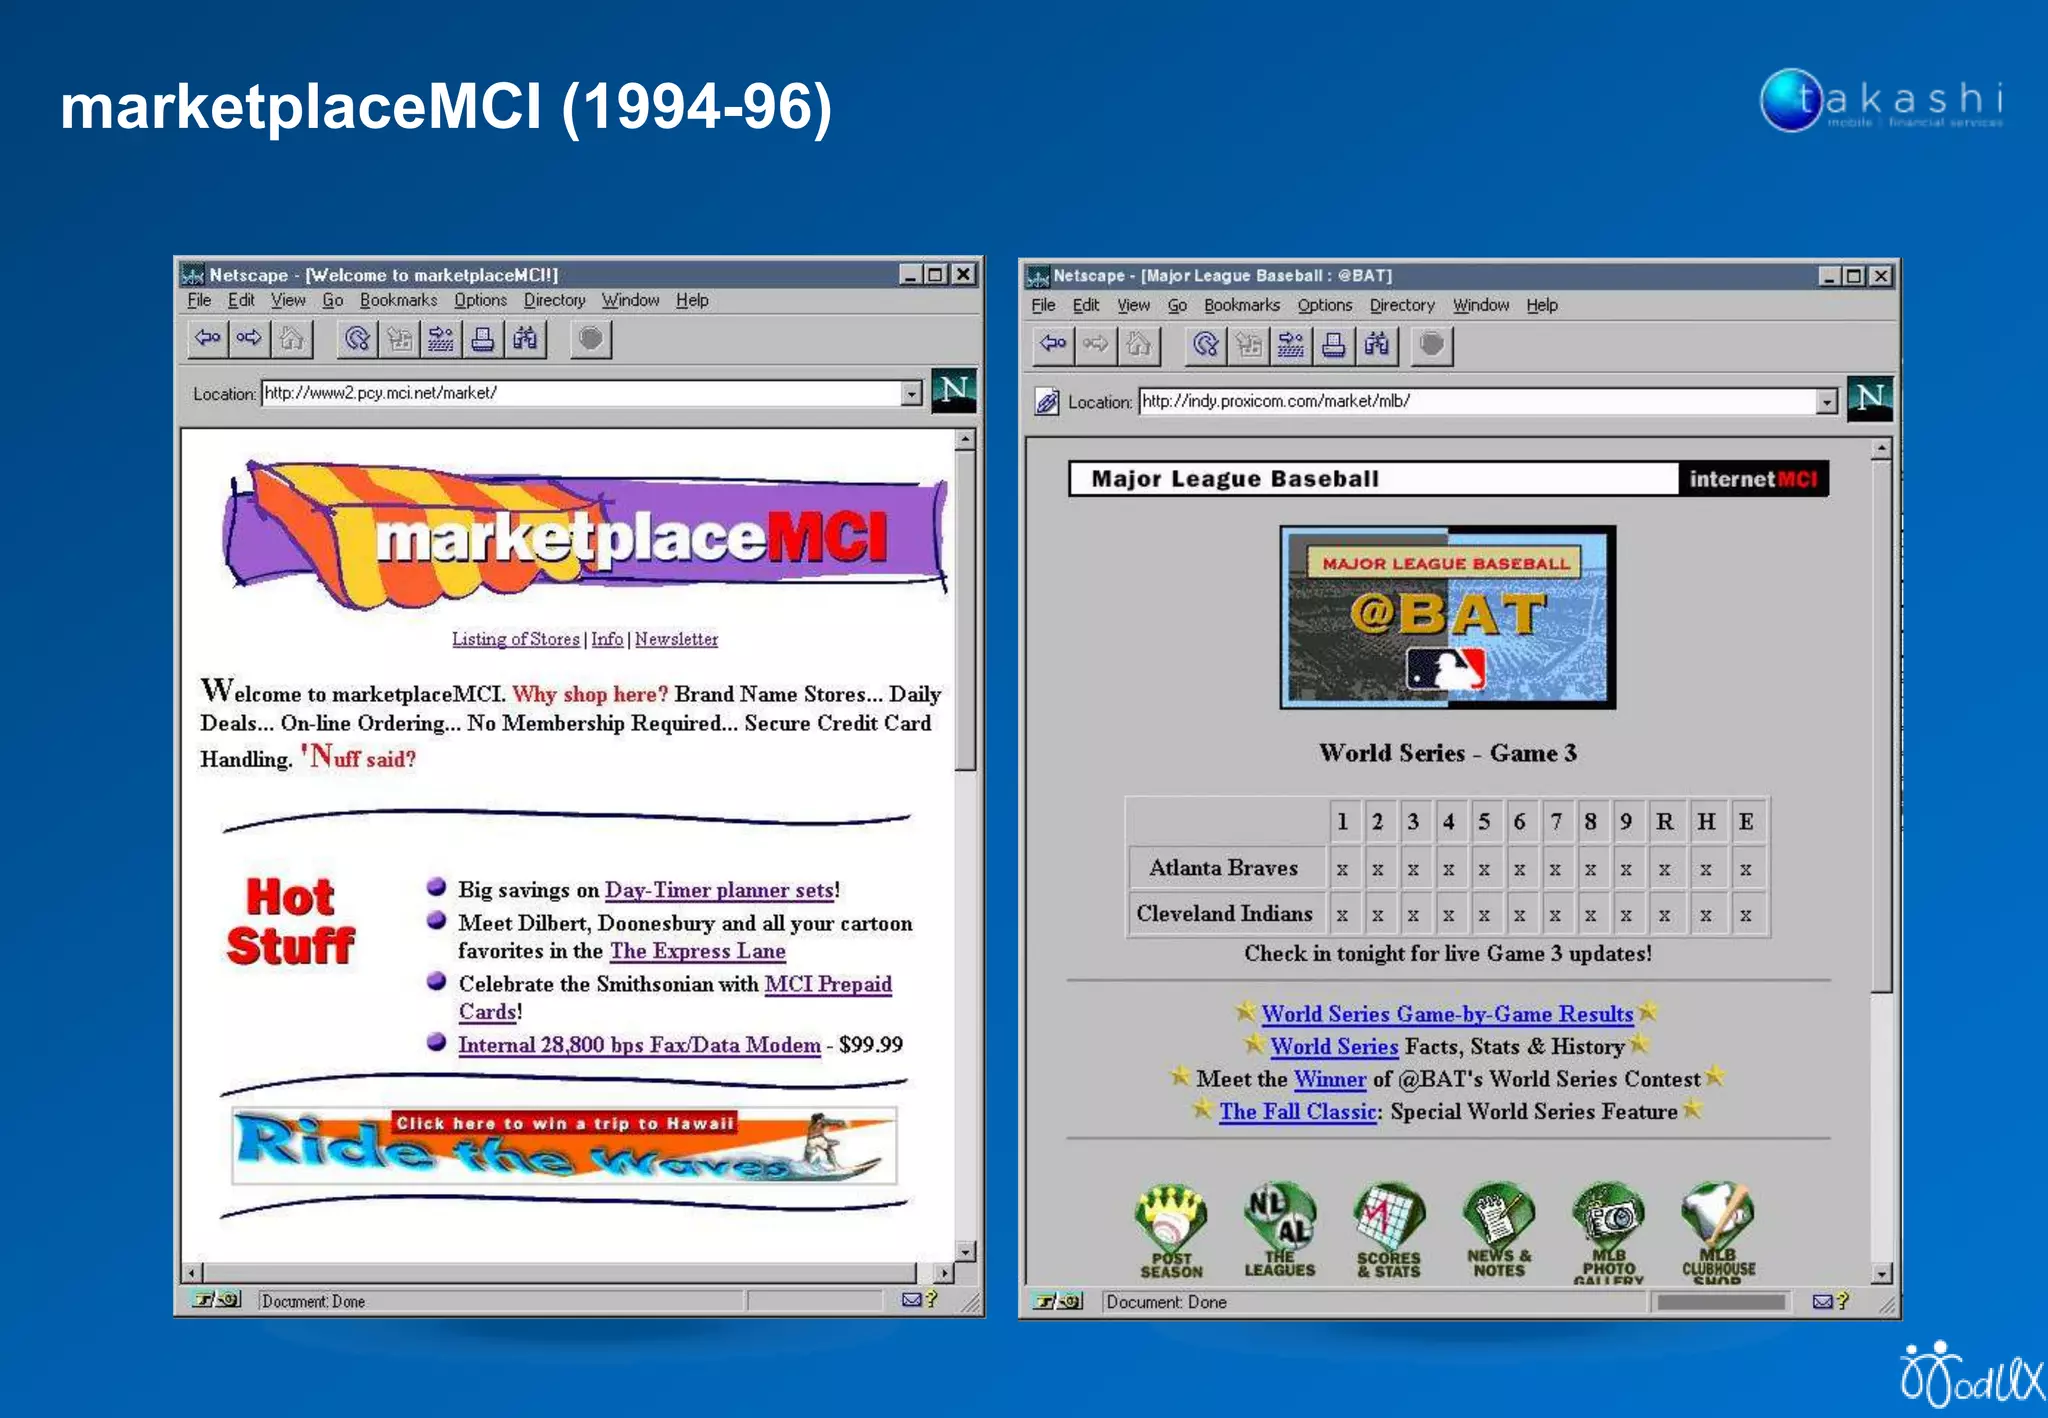Open Go menu in Baseball window
Image resolution: width=2048 pixels, height=1418 pixels.
click(1177, 305)
